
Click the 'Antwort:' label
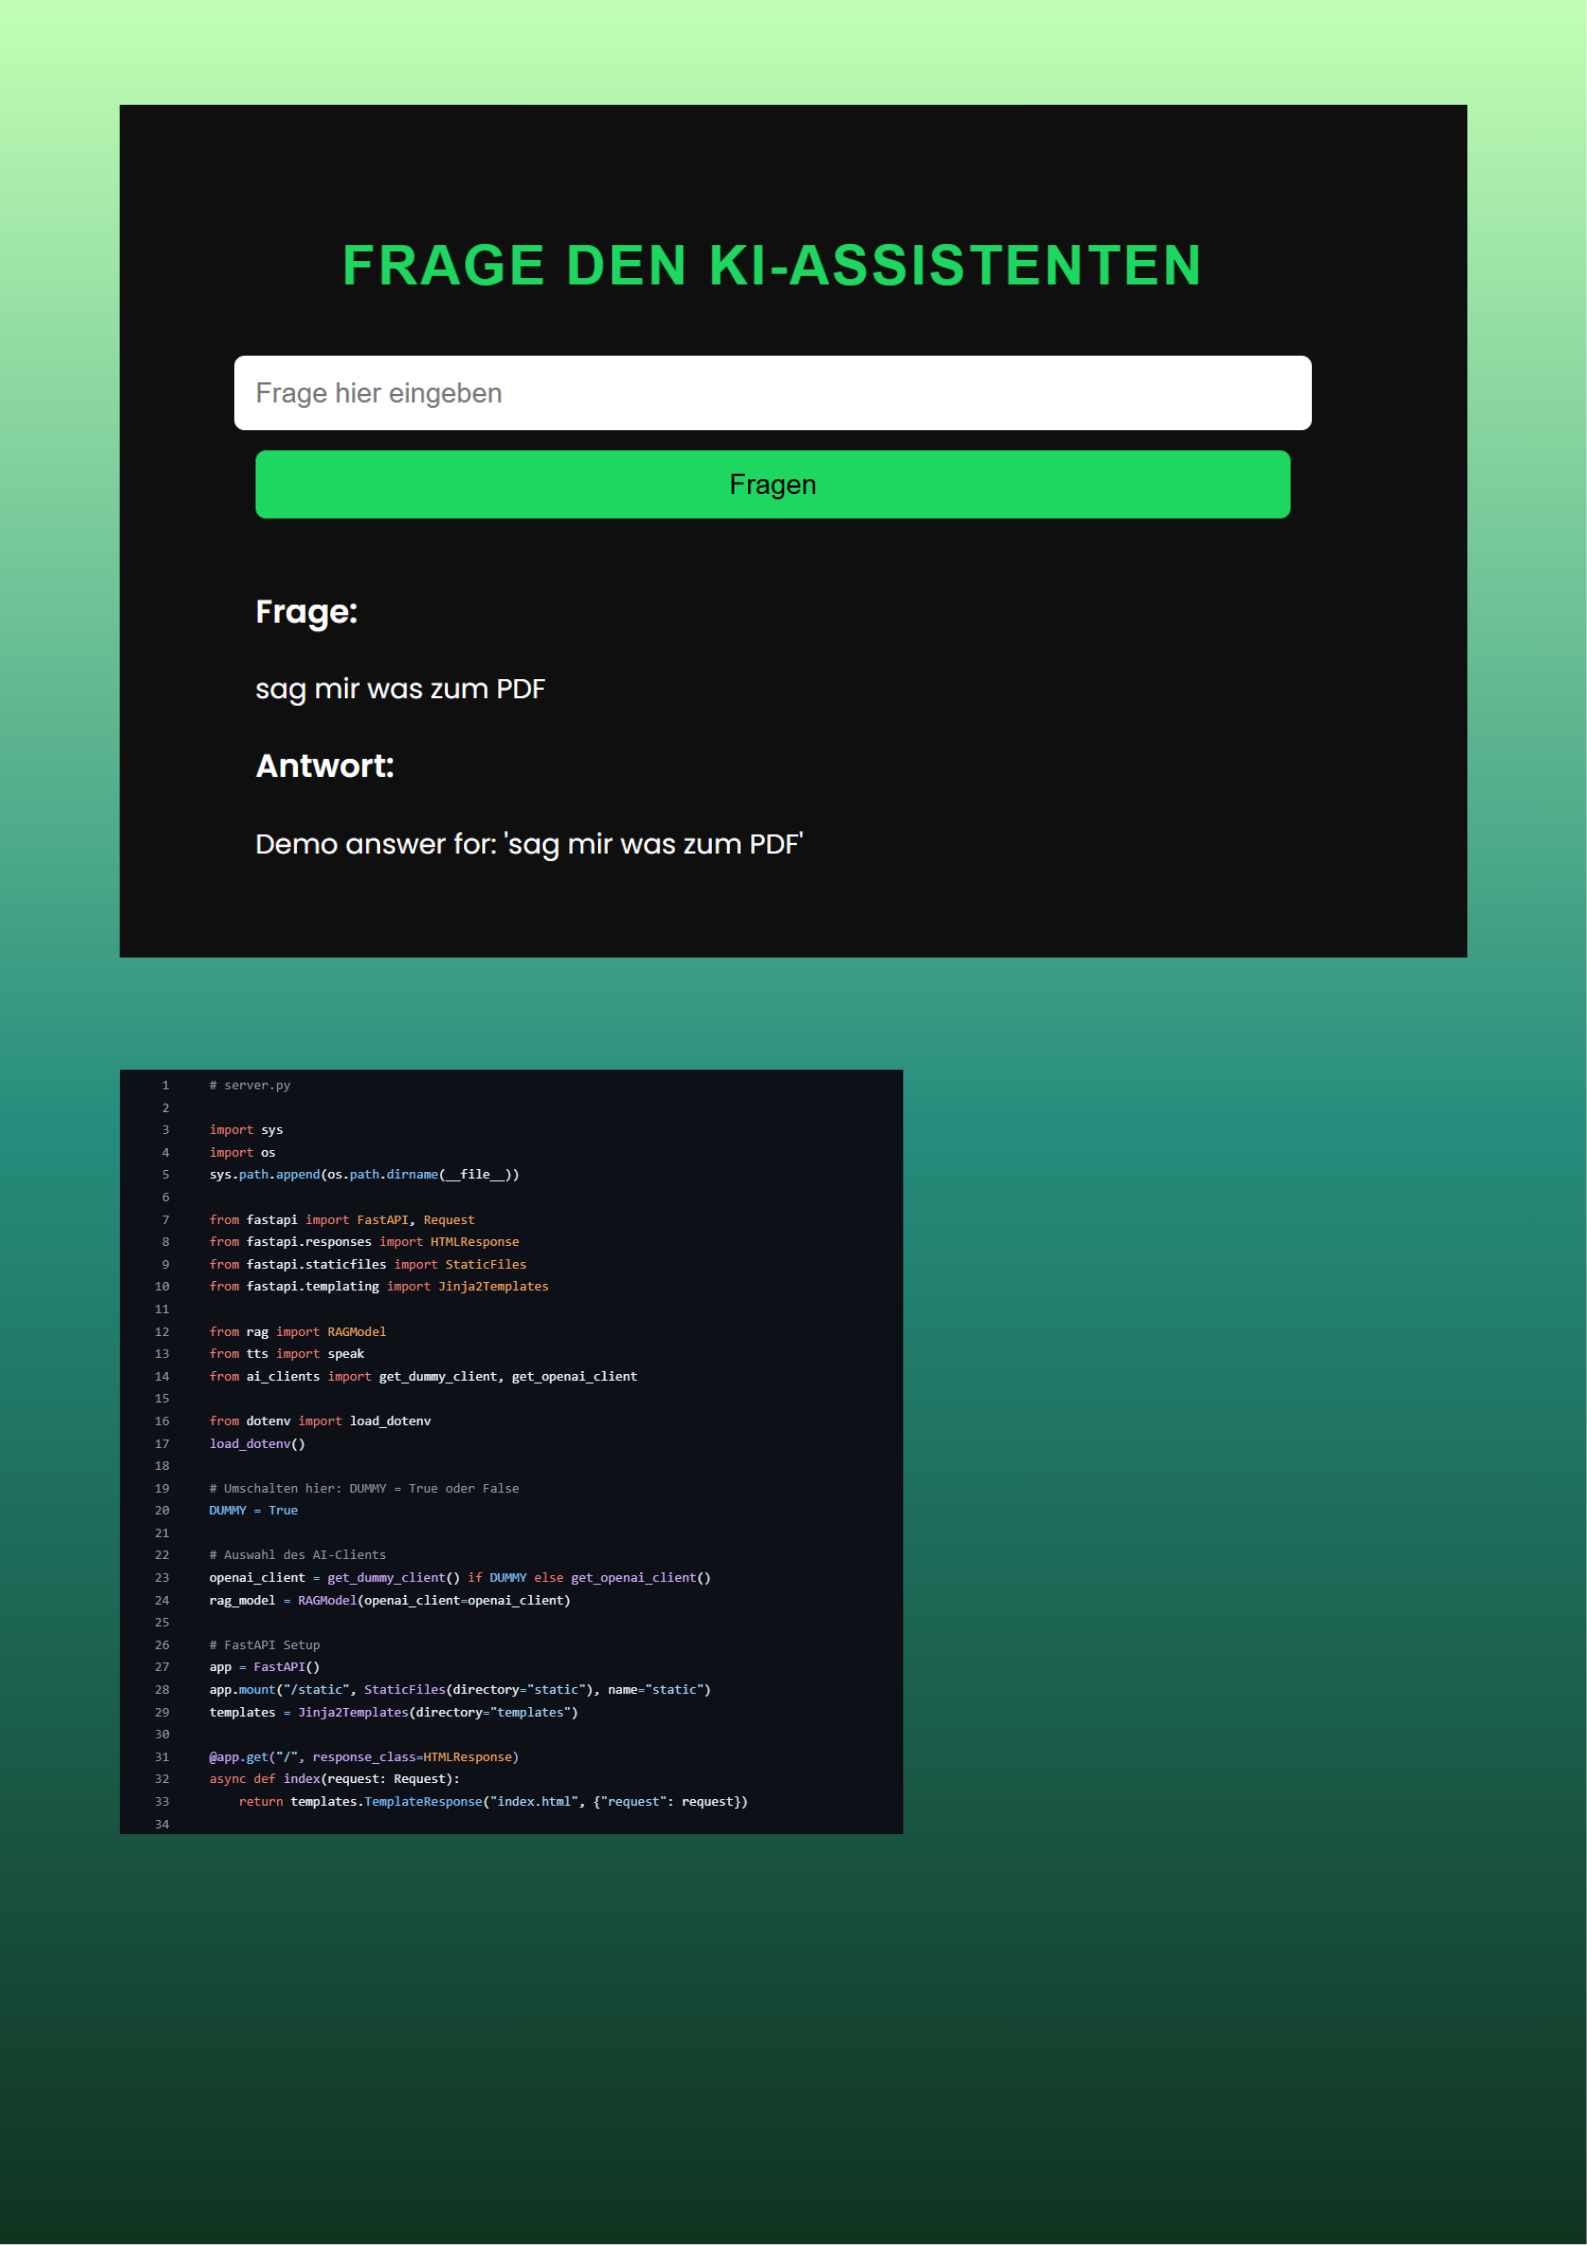click(x=324, y=766)
